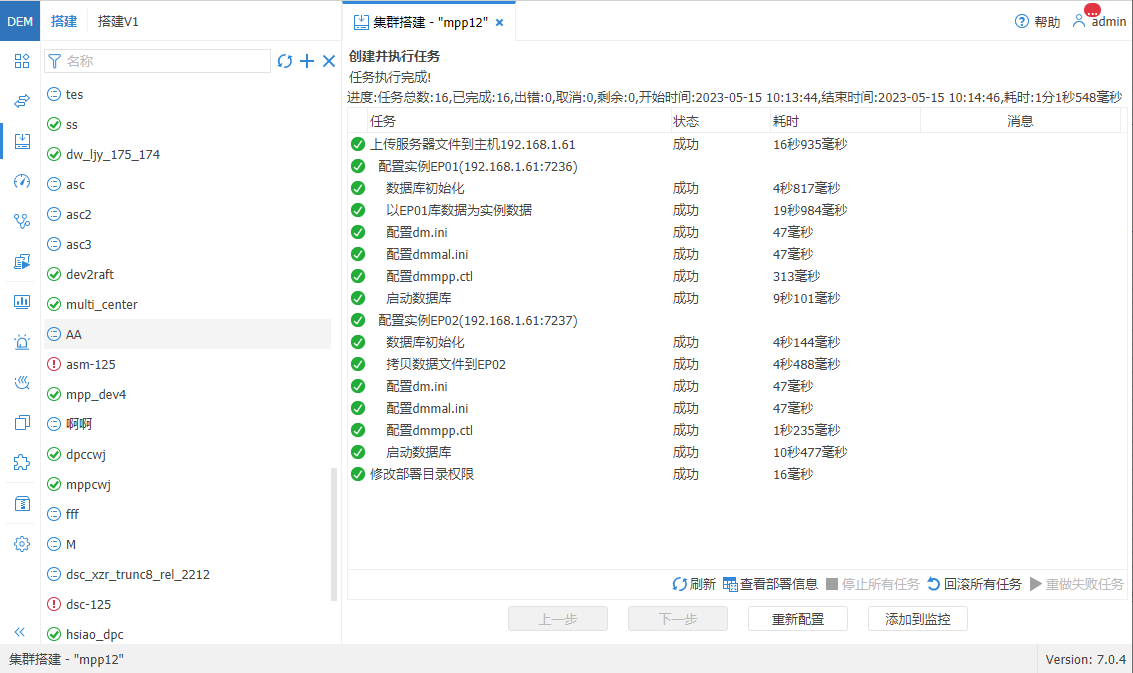Click the data exchange arrows sidebar icon
The width and height of the screenshot is (1133, 673).
click(21, 102)
